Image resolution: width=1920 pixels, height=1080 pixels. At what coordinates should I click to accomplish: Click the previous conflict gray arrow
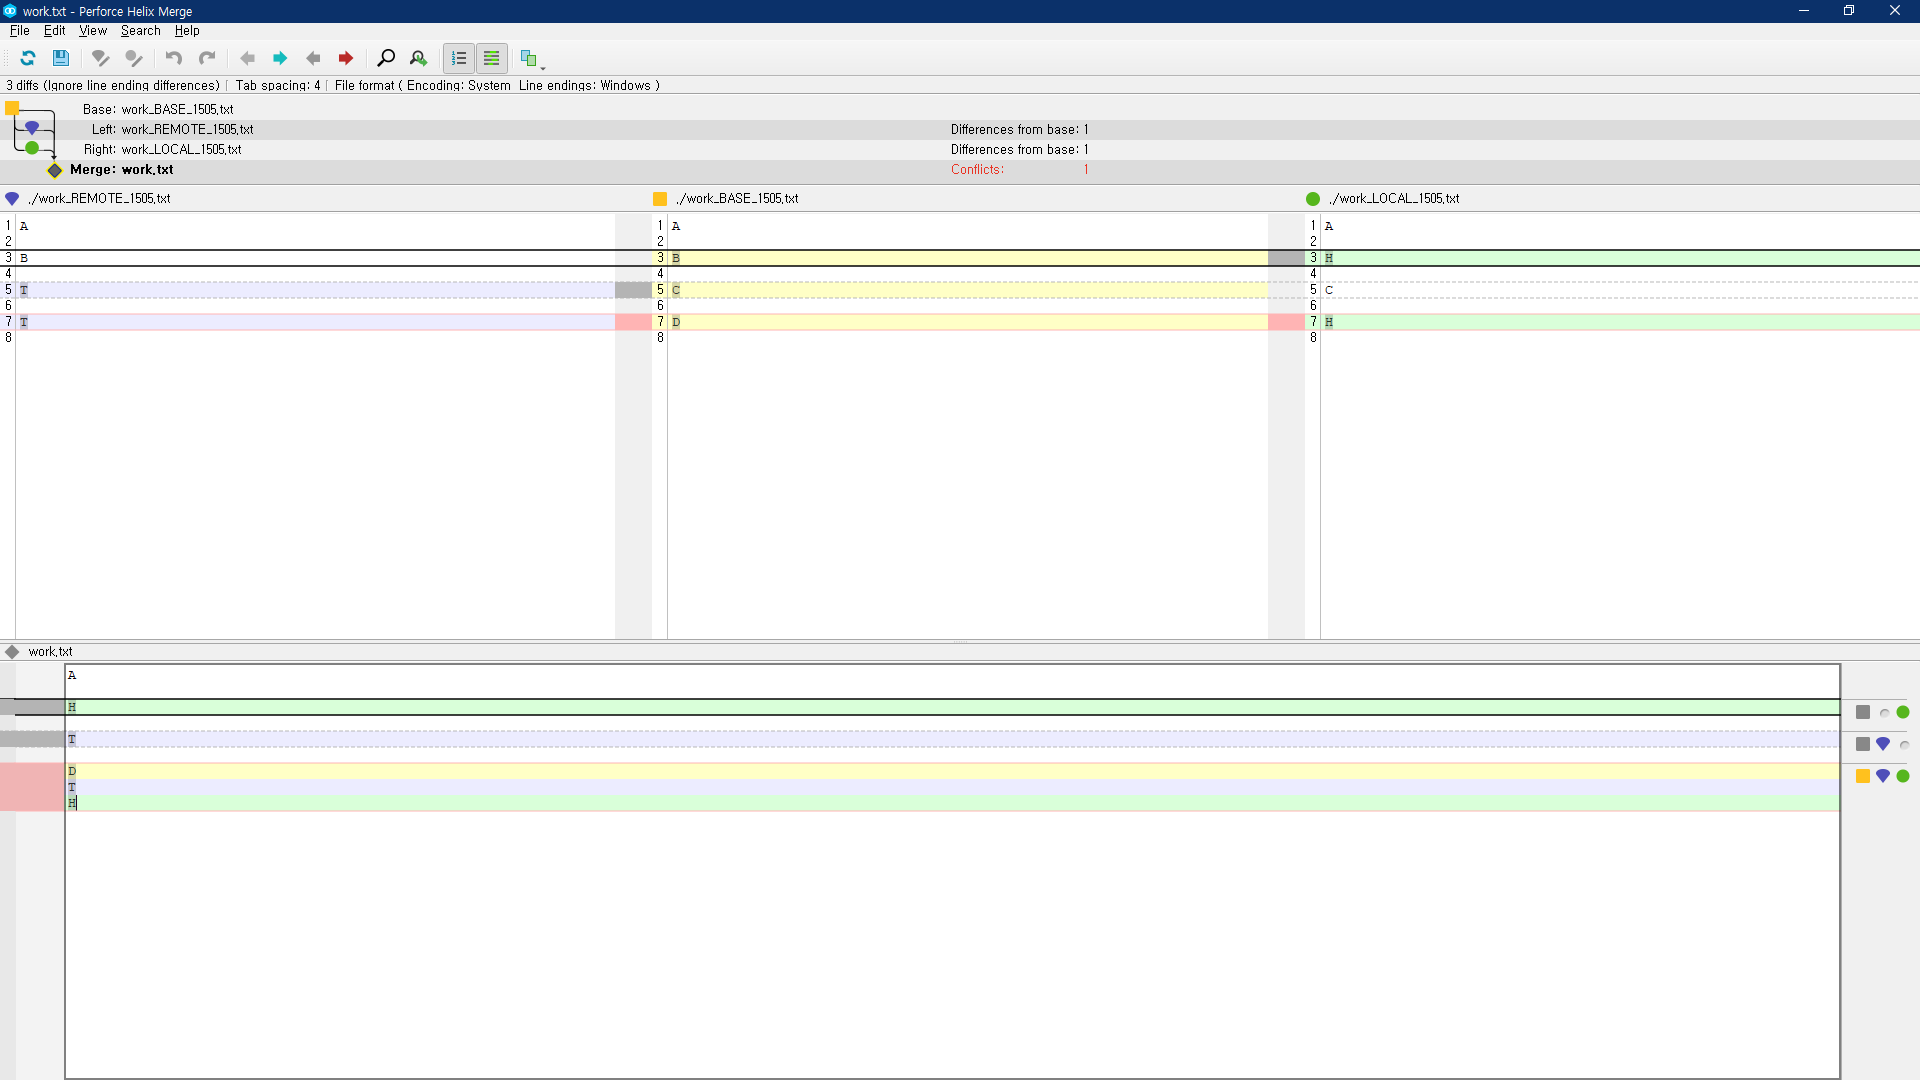coord(313,58)
